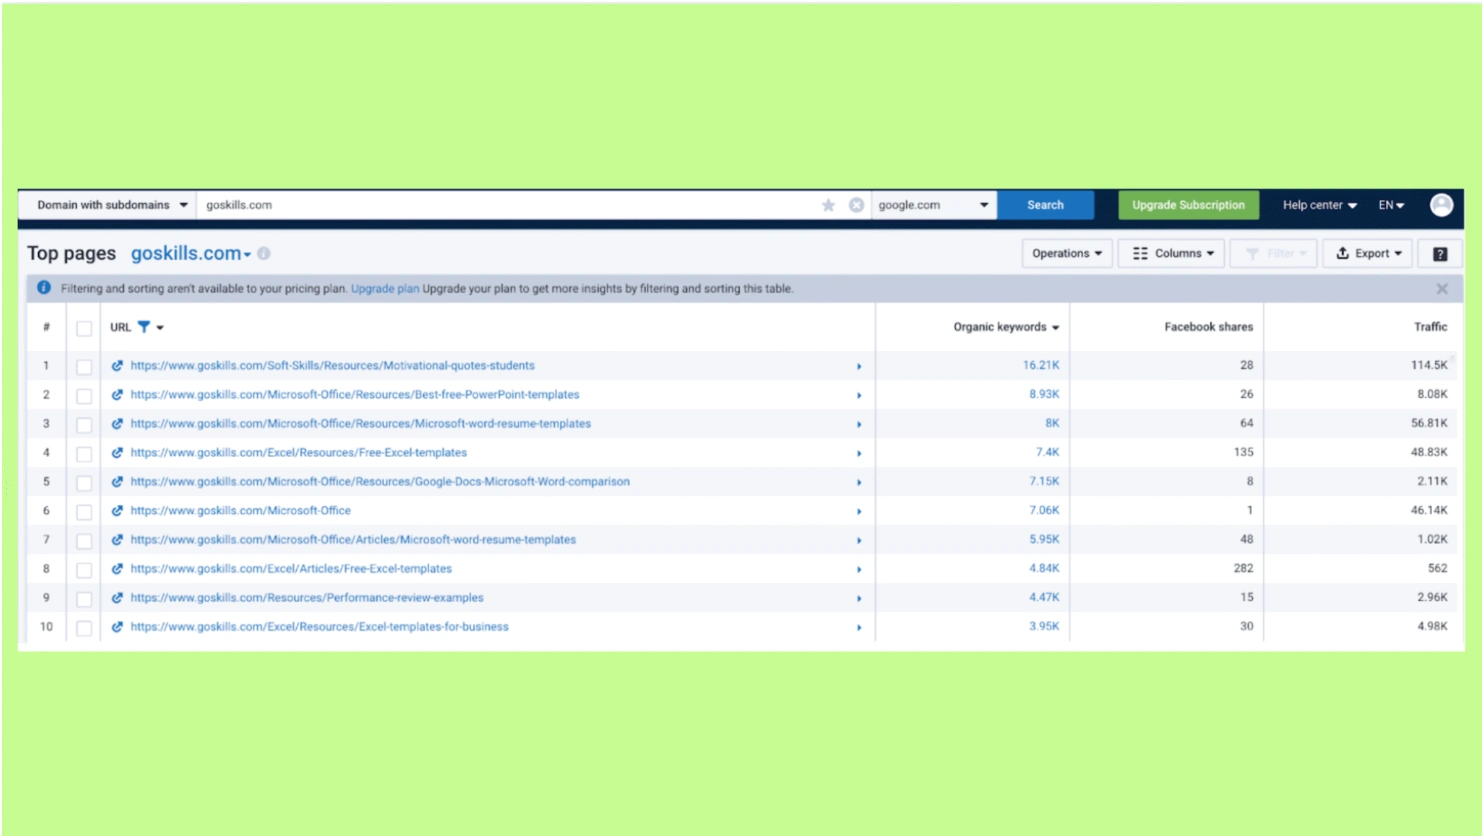Open the Help center menu
Image resolution: width=1482 pixels, height=836 pixels.
(1320, 205)
